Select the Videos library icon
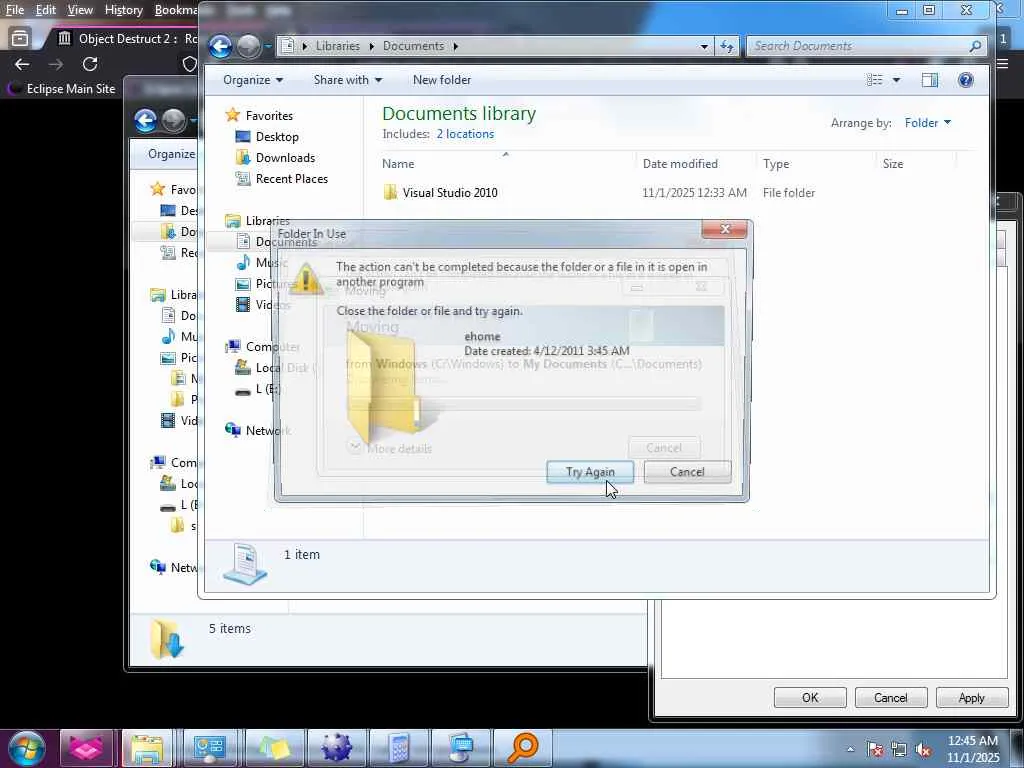Screen dimensions: 1024x768 [243, 304]
